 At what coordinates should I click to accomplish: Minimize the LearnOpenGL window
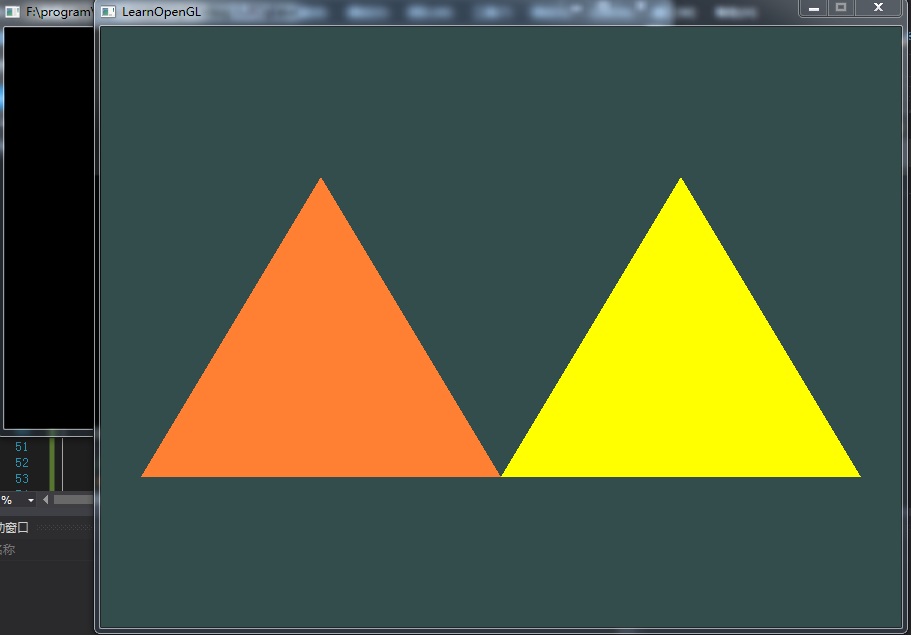(814, 8)
